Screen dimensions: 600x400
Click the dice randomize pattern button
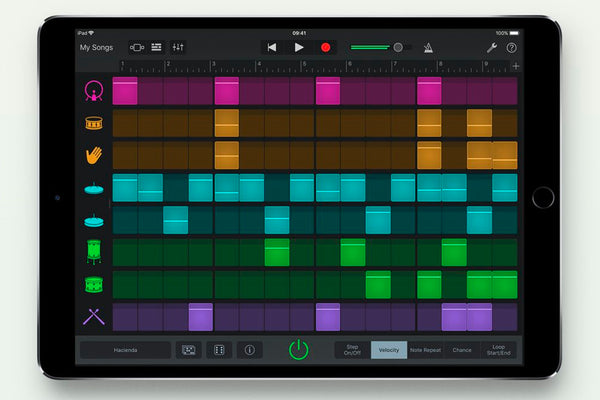click(218, 350)
